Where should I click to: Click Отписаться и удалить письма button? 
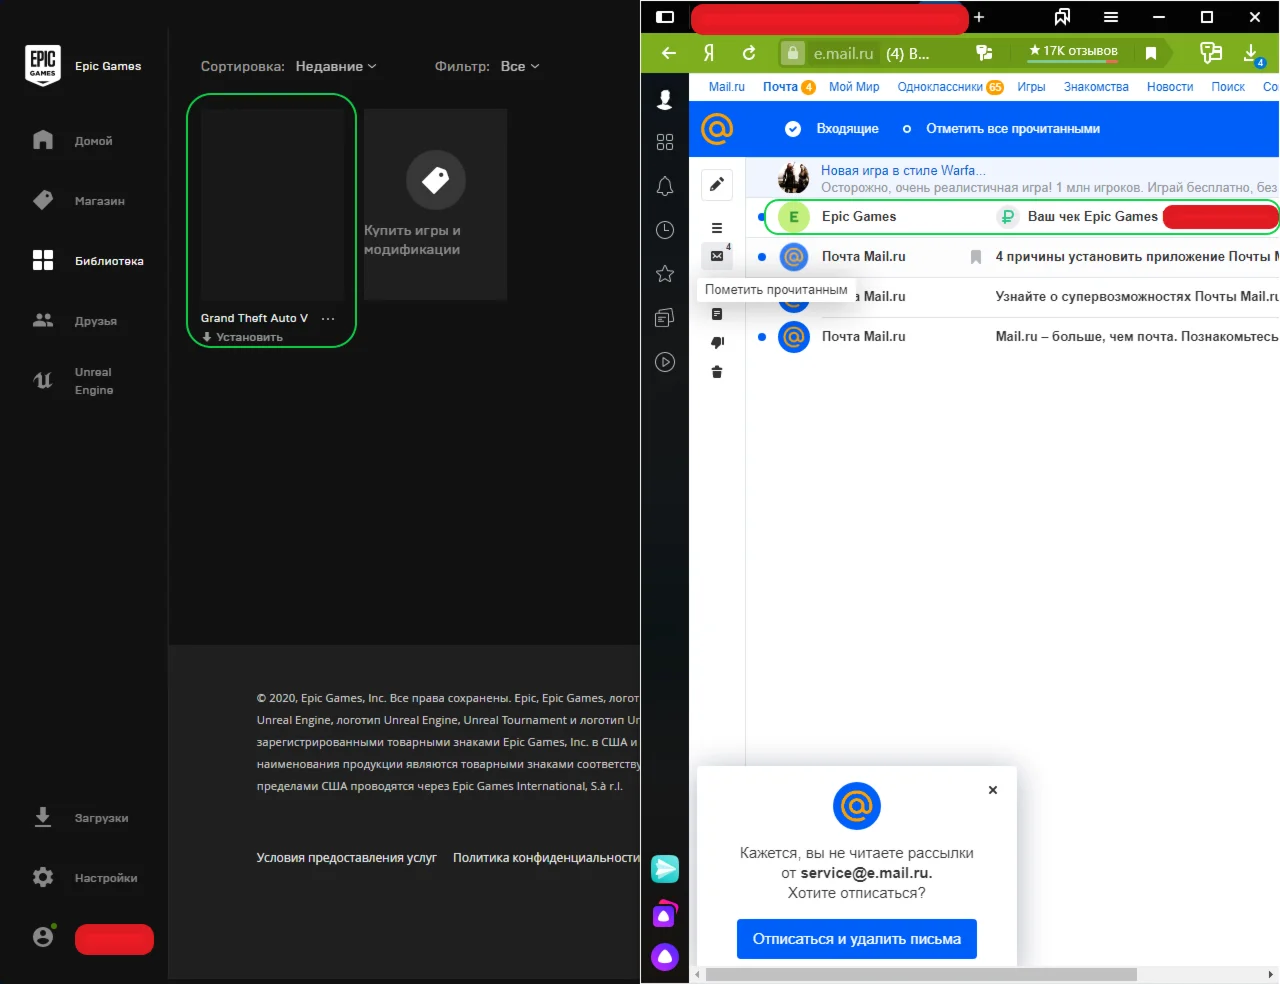[x=856, y=939]
